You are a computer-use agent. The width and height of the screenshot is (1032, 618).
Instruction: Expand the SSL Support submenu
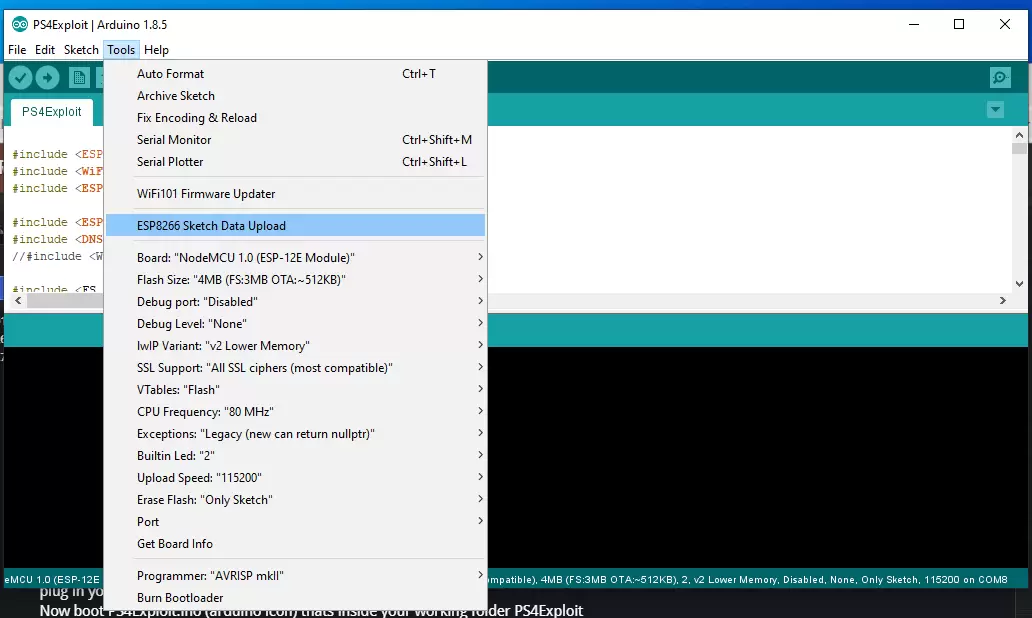tap(295, 368)
